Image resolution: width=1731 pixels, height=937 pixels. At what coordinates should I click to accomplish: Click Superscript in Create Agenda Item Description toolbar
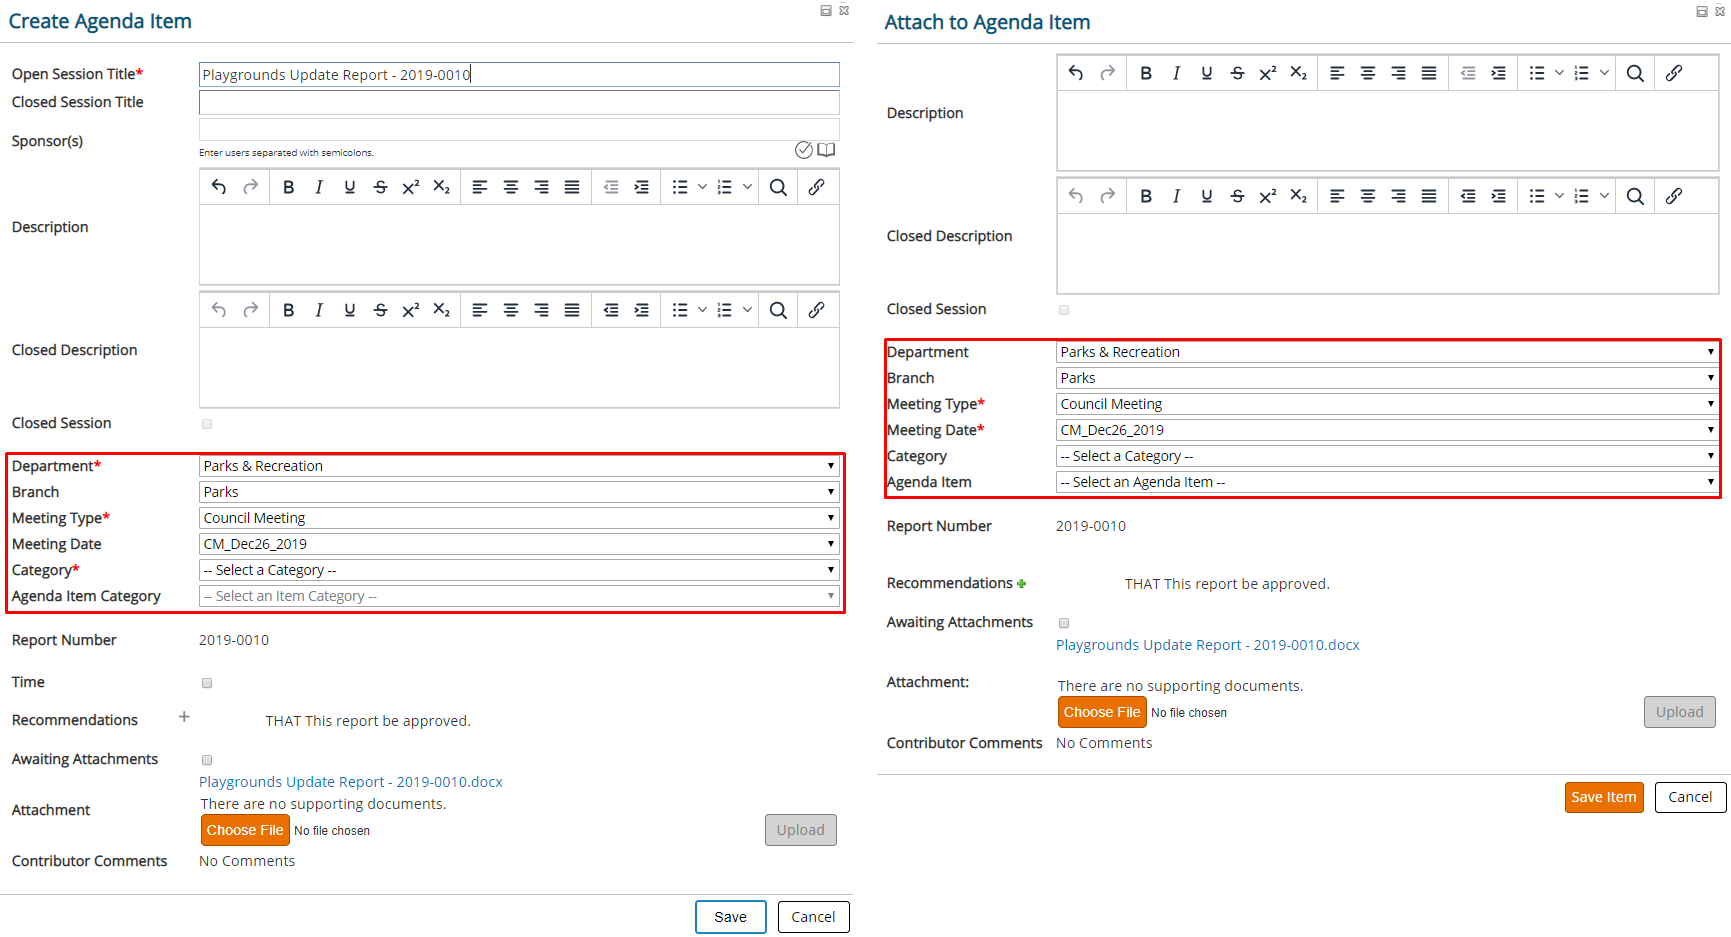[x=411, y=187]
